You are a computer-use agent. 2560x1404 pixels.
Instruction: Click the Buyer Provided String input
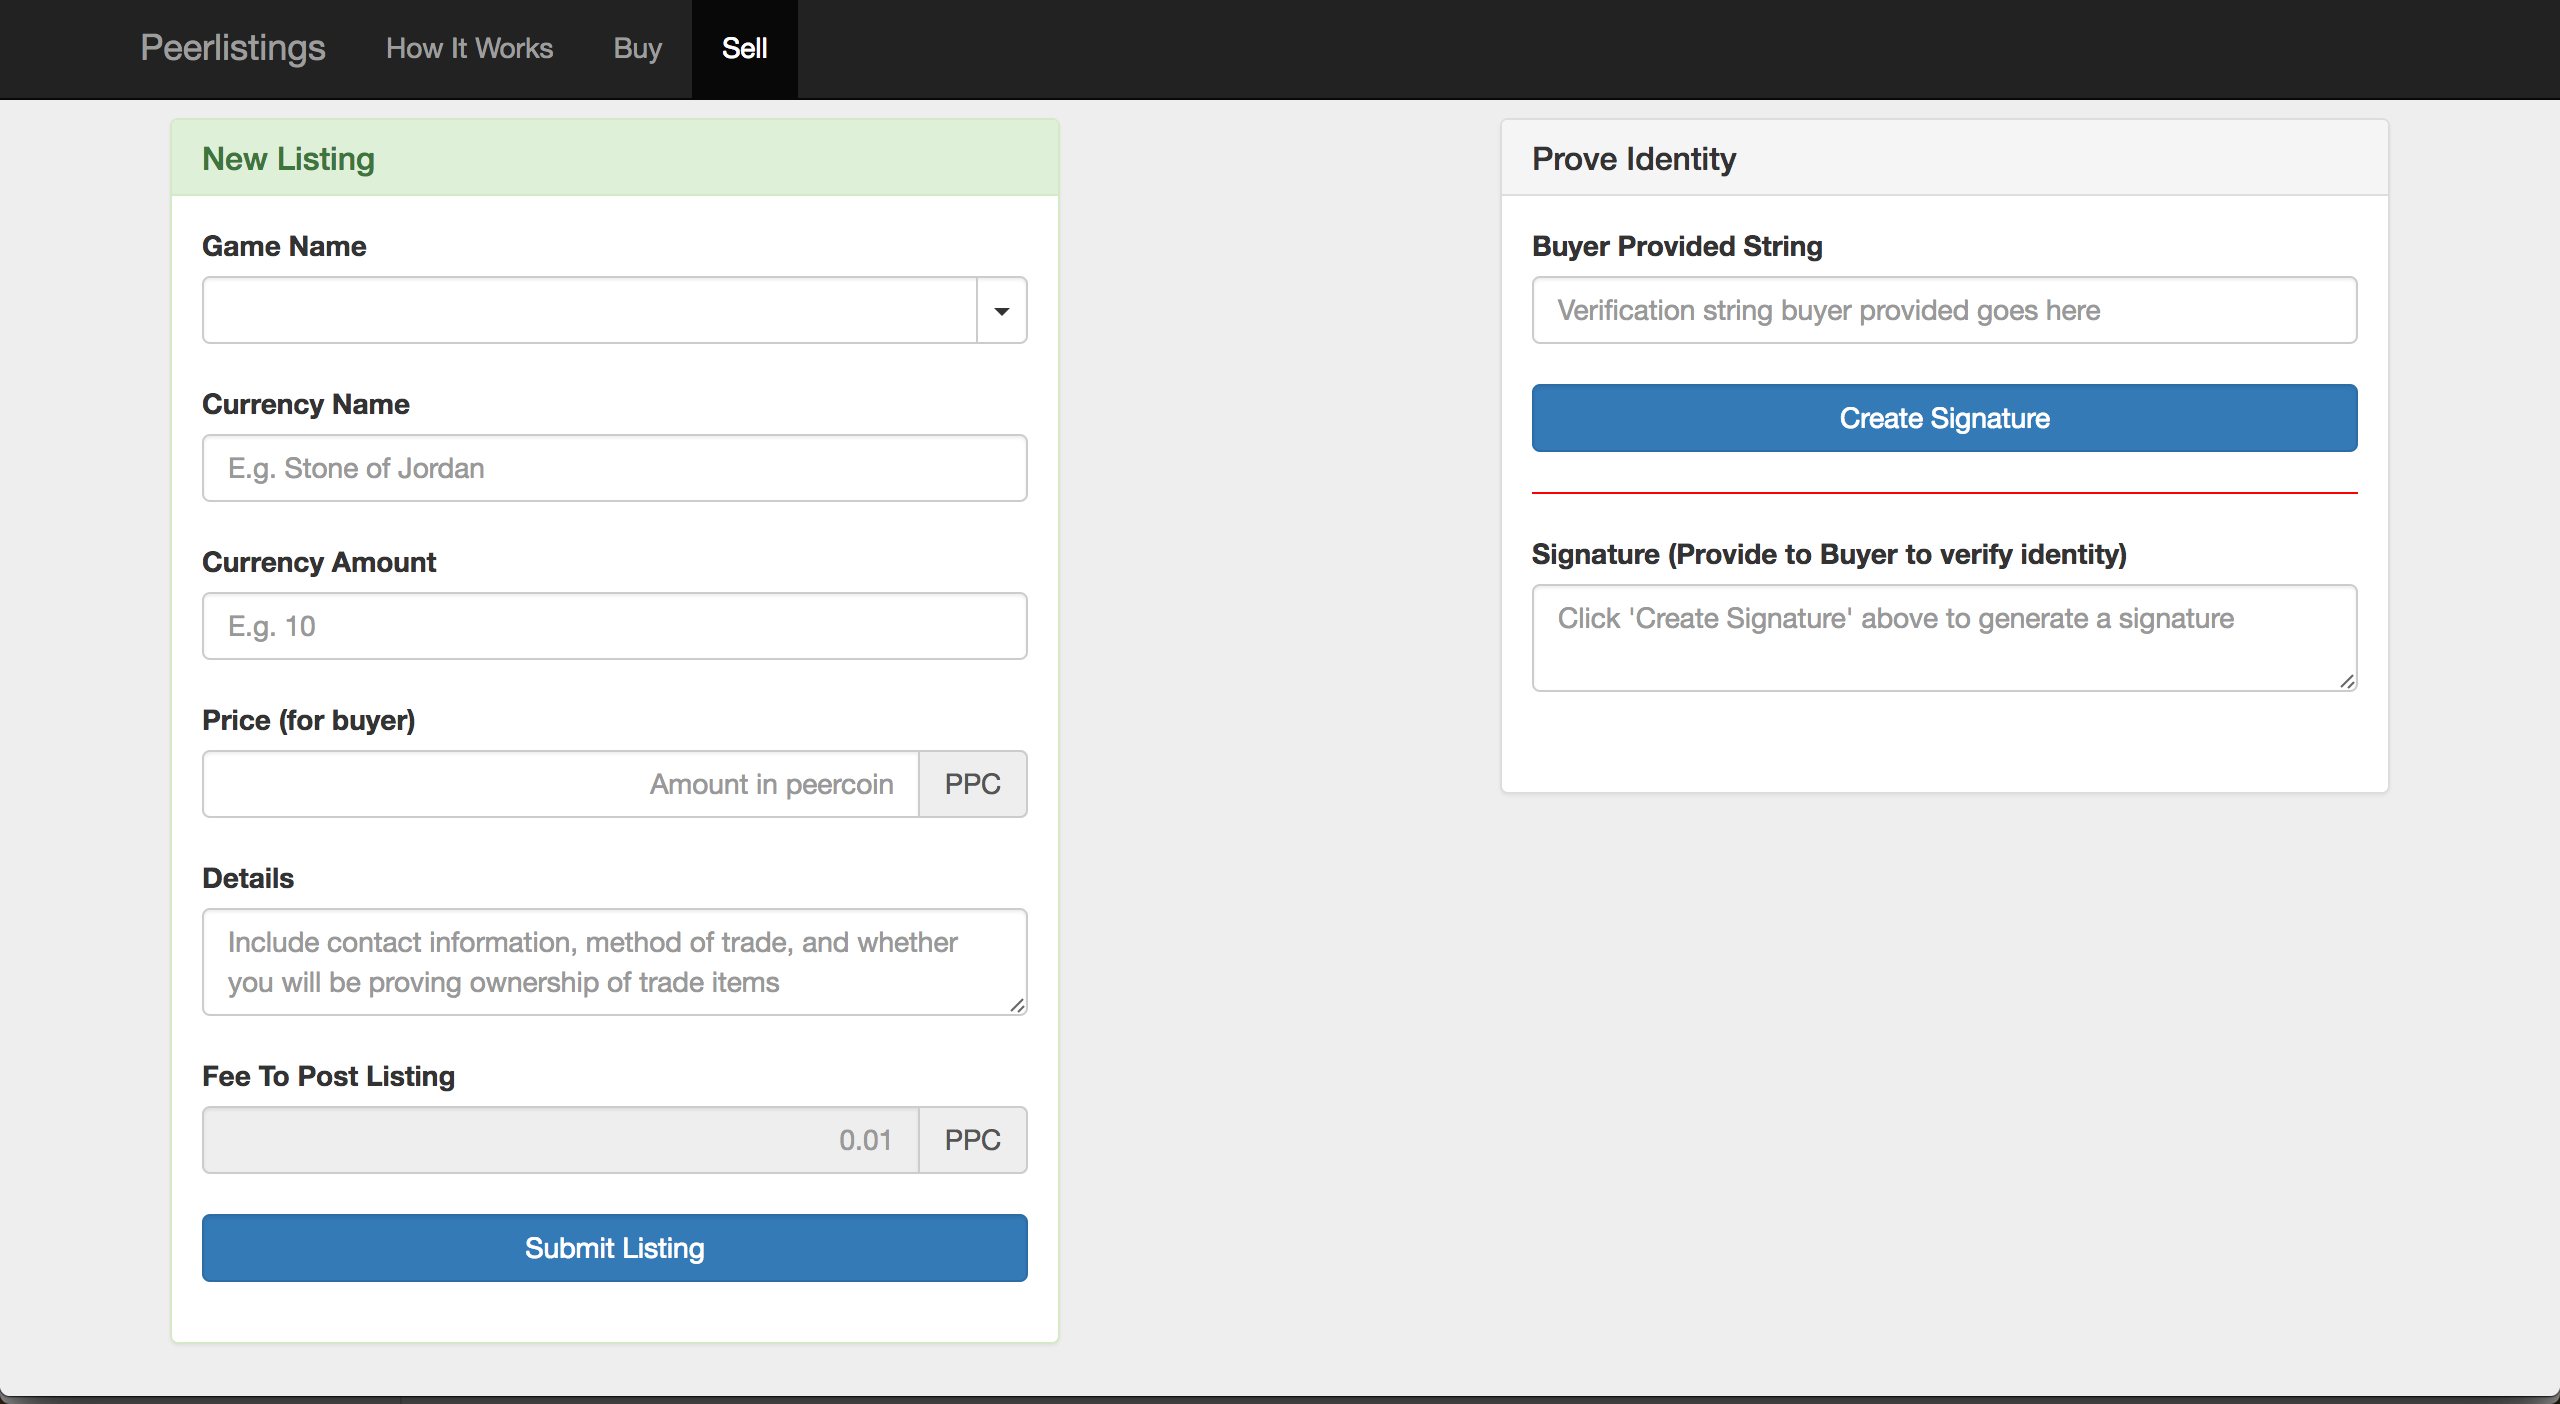pyautogui.click(x=1944, y=311)
